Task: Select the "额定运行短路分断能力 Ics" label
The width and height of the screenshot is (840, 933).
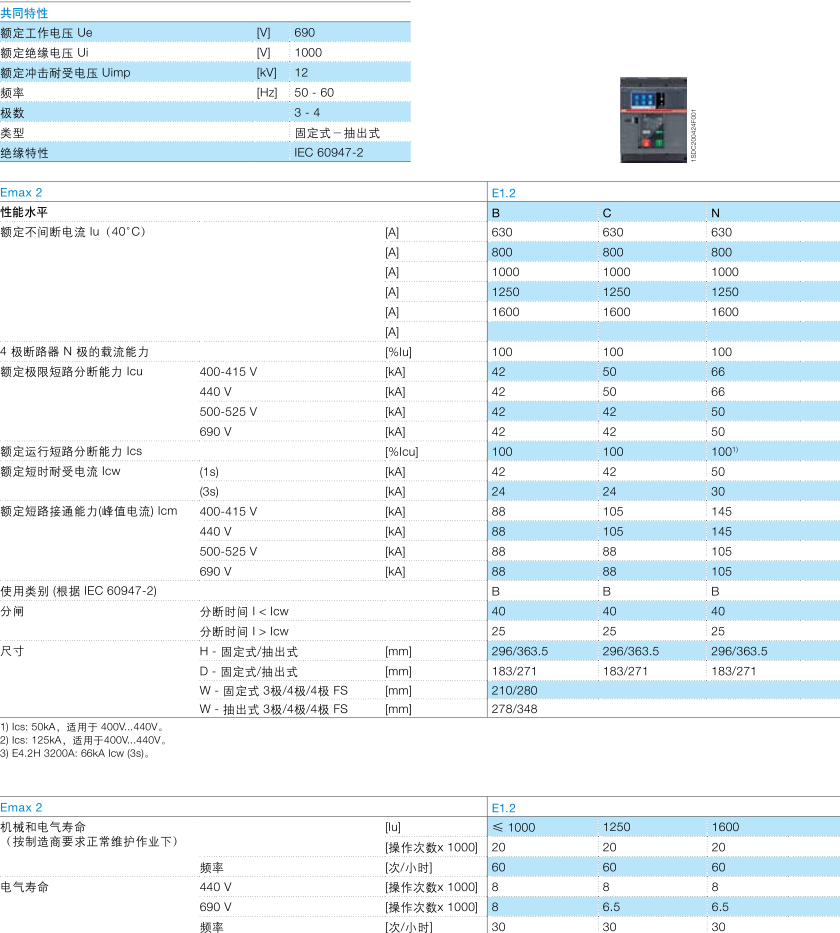Action: [x=71, y=452]
